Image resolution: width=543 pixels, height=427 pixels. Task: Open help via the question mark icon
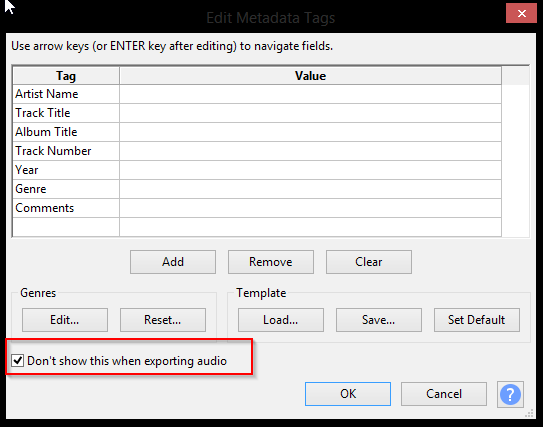pos(510,394)
